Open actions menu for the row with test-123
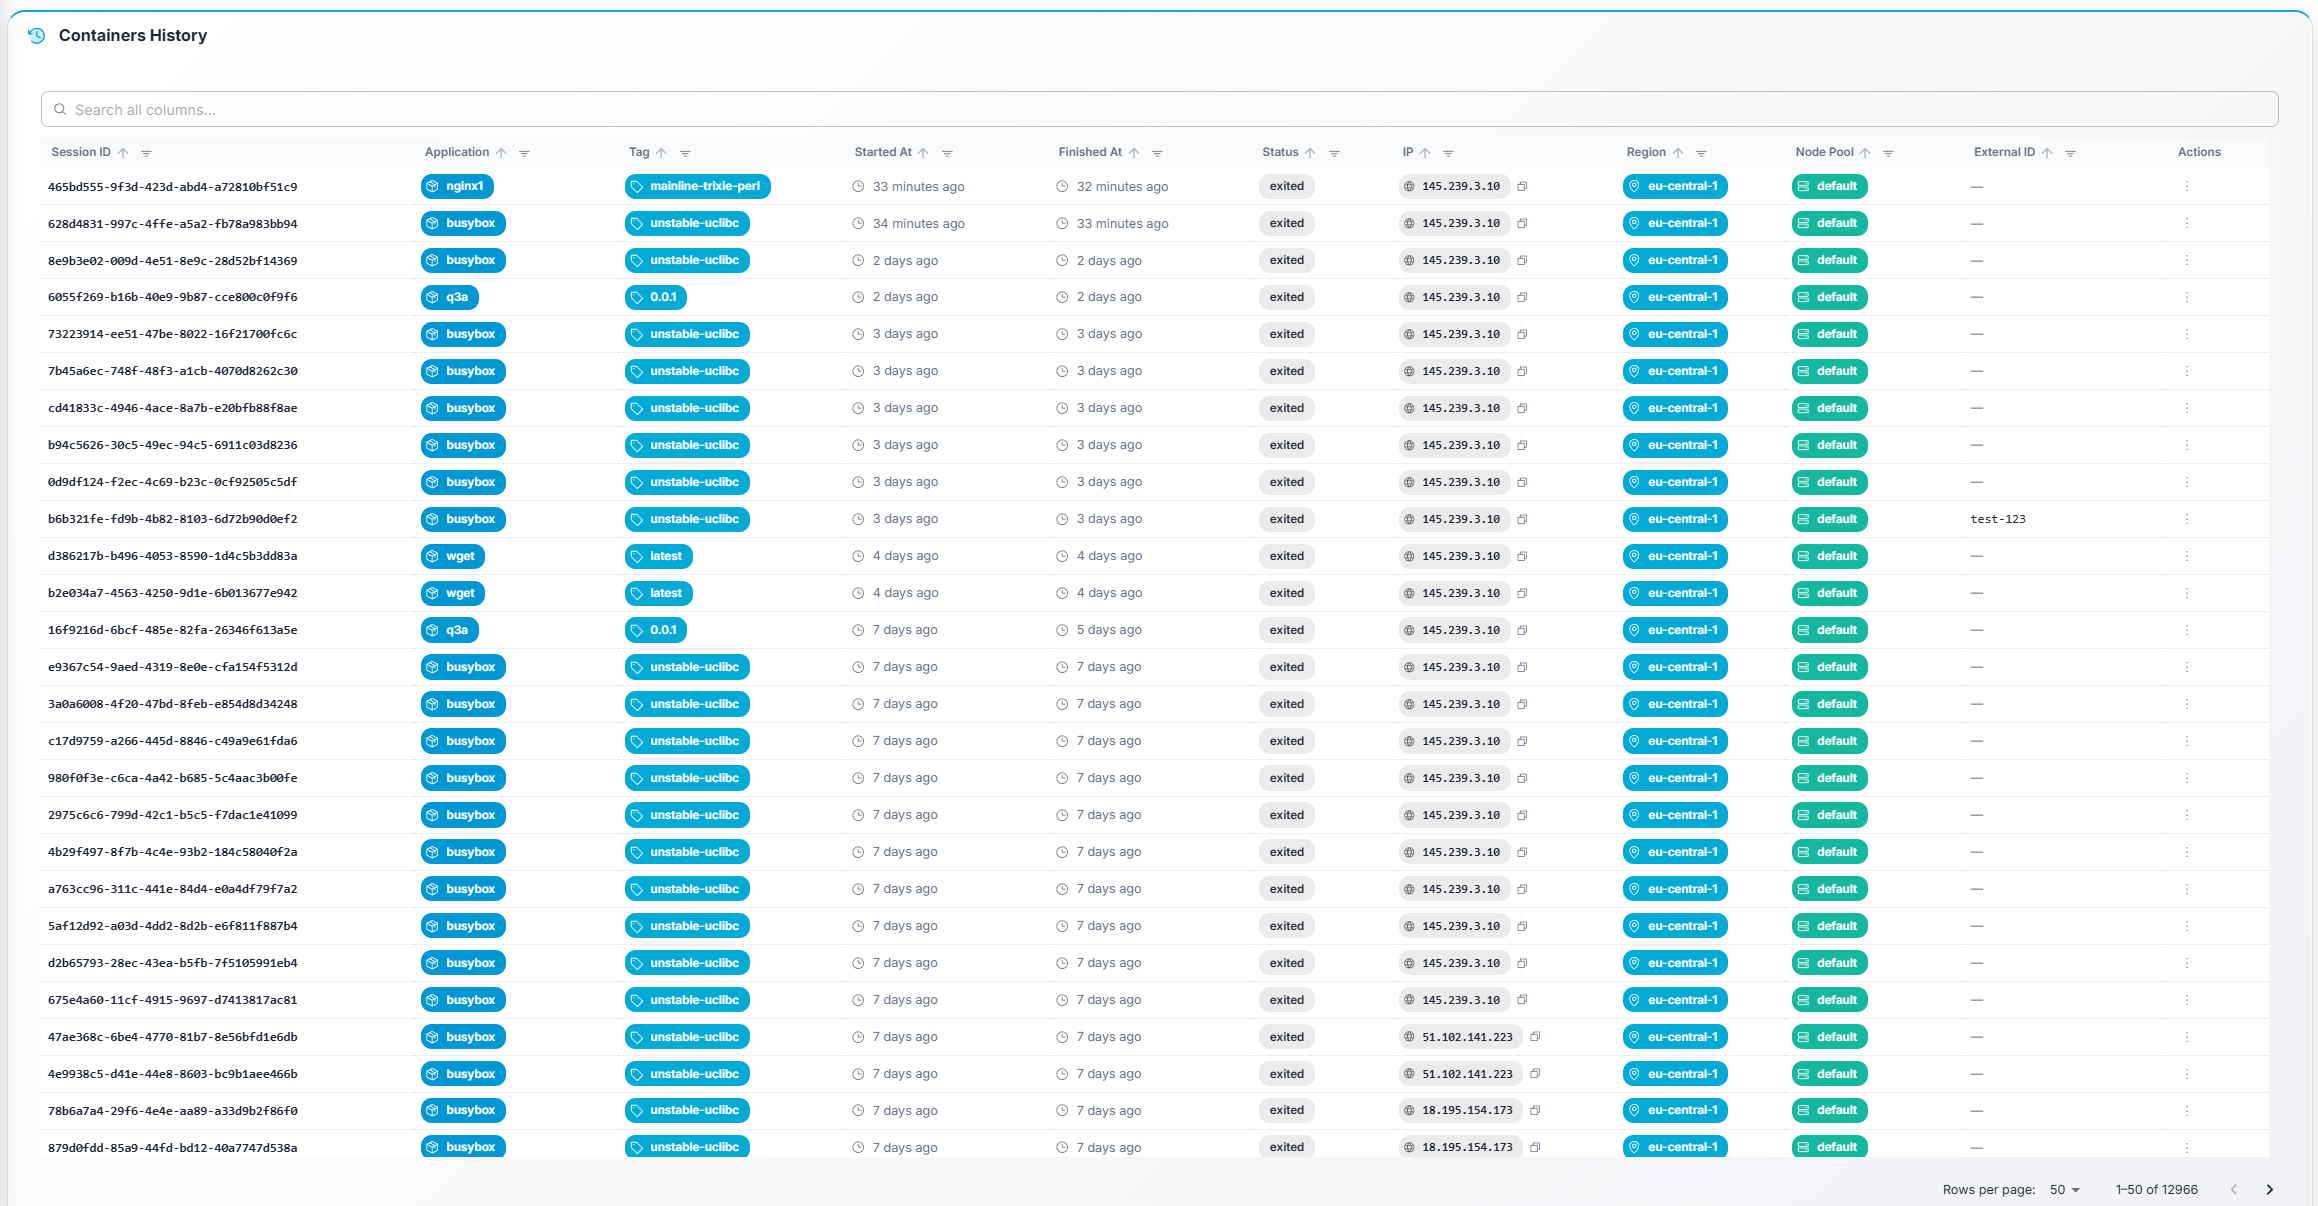This screenshot has width=2318, height=1206. click(2188, 519)
